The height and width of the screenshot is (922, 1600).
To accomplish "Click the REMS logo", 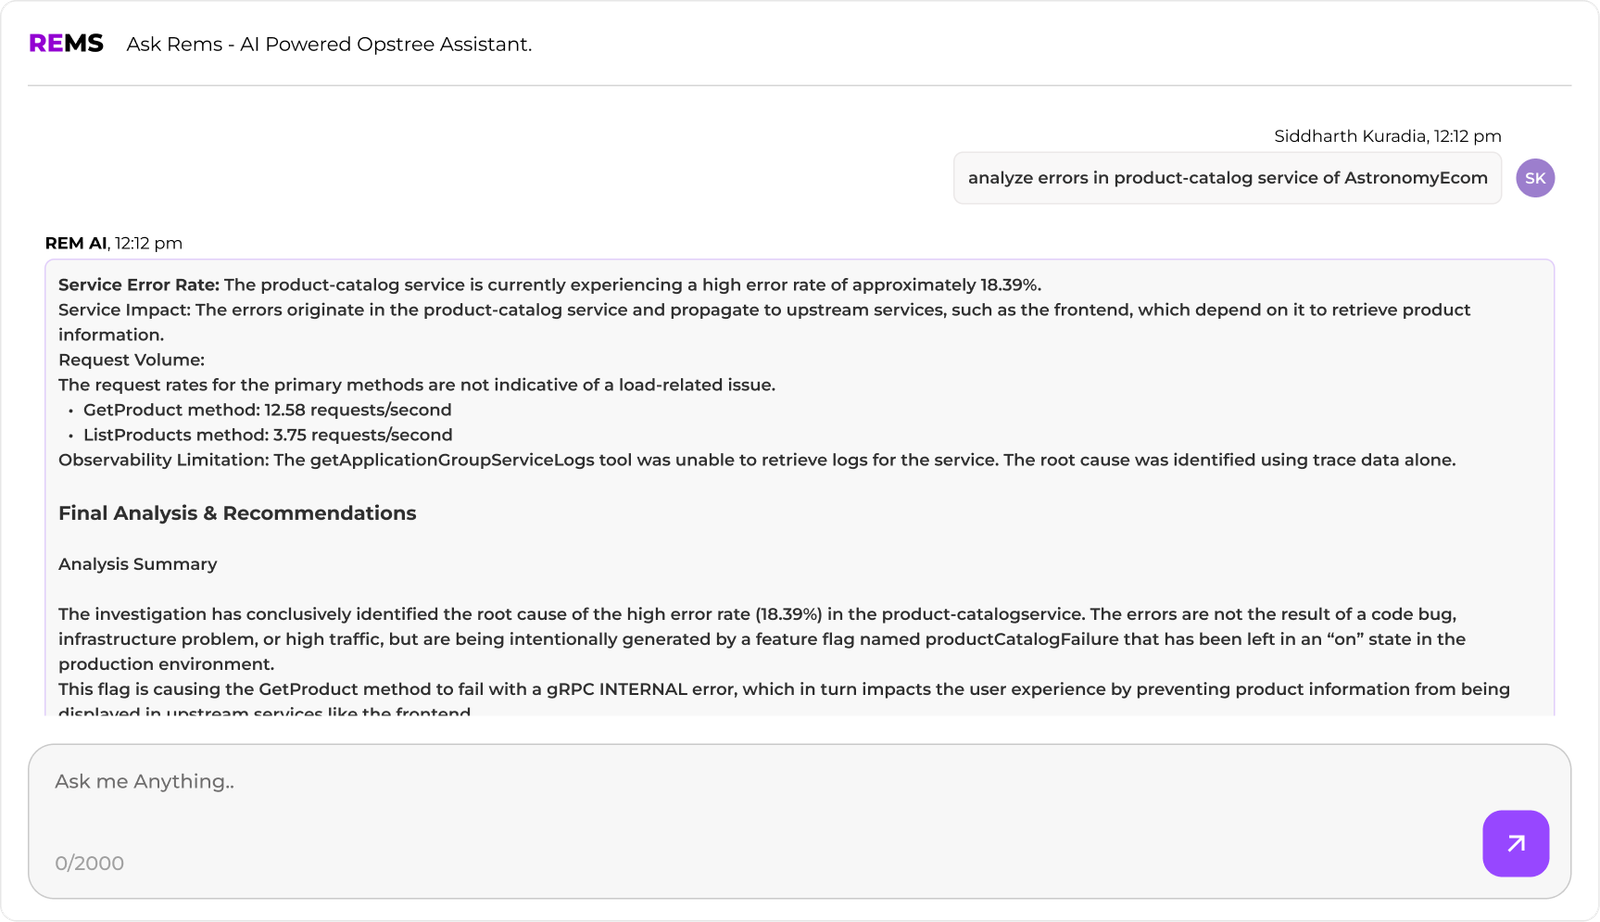I will tap(66, 44).
